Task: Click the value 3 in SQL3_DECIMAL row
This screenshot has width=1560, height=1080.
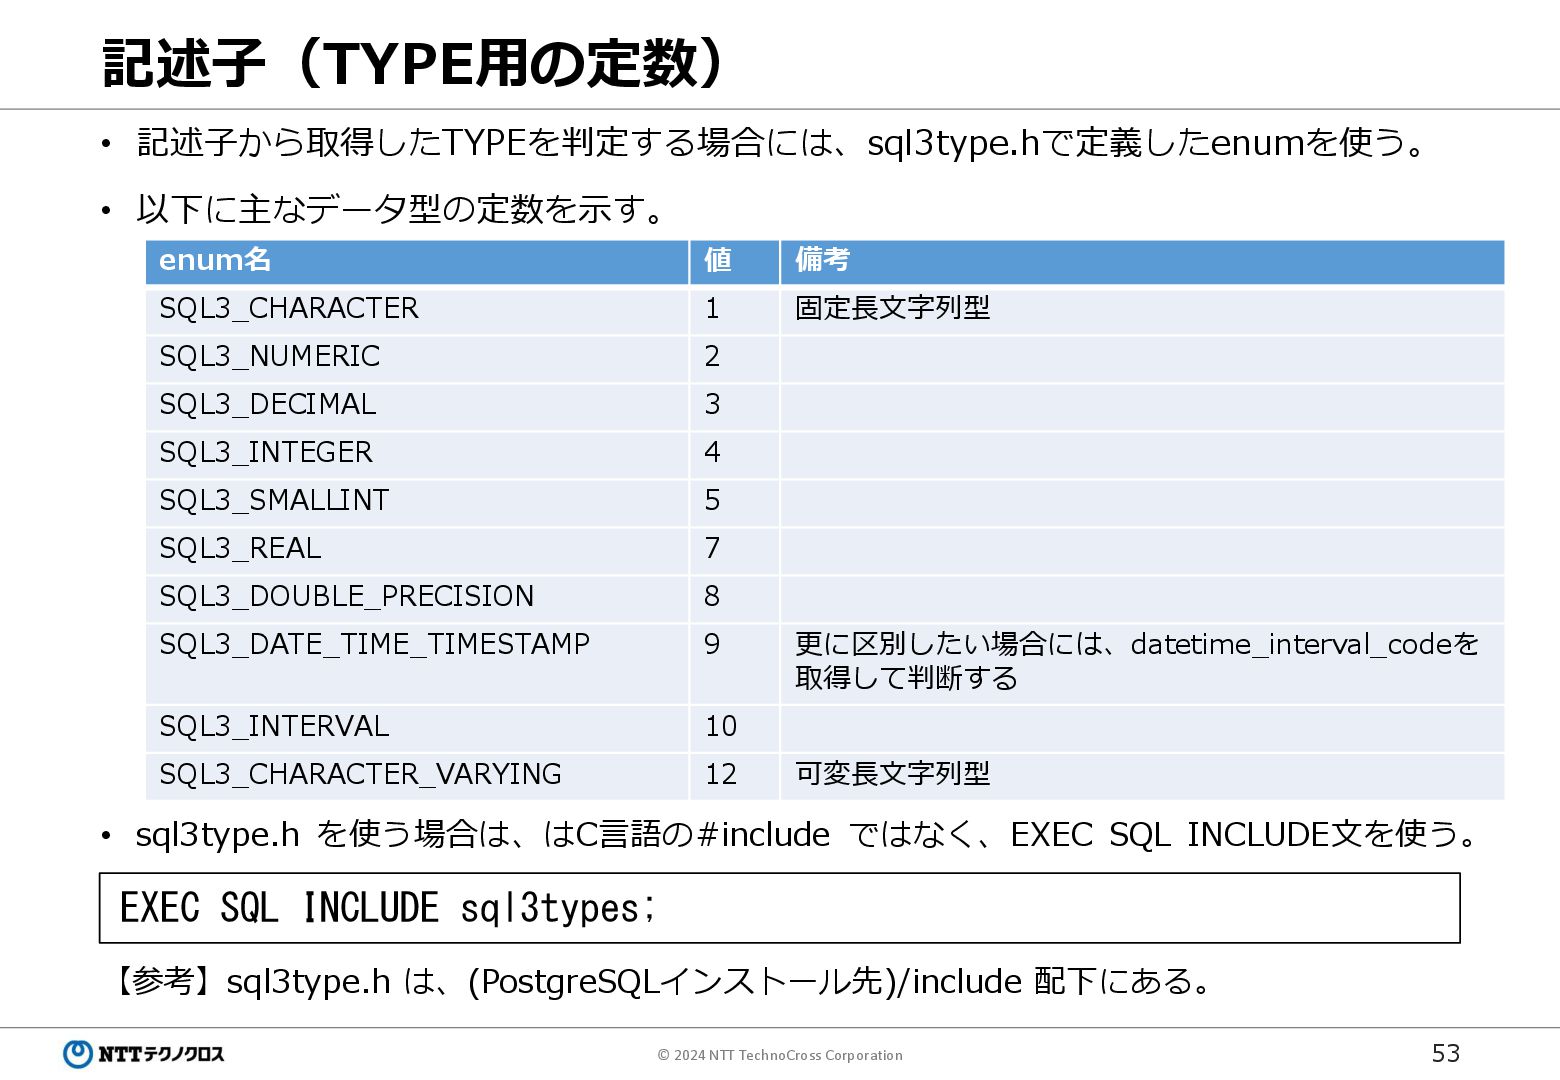Action: click(x=734, y=406)
